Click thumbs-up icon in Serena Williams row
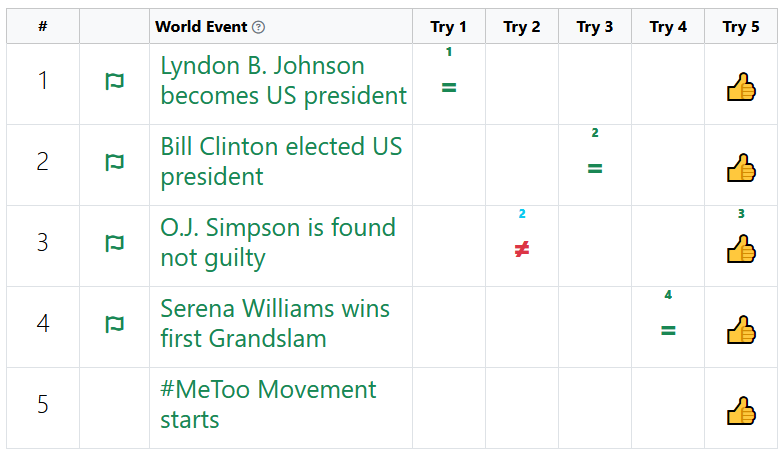Screen dimensions: 782x460 (741, 330)
